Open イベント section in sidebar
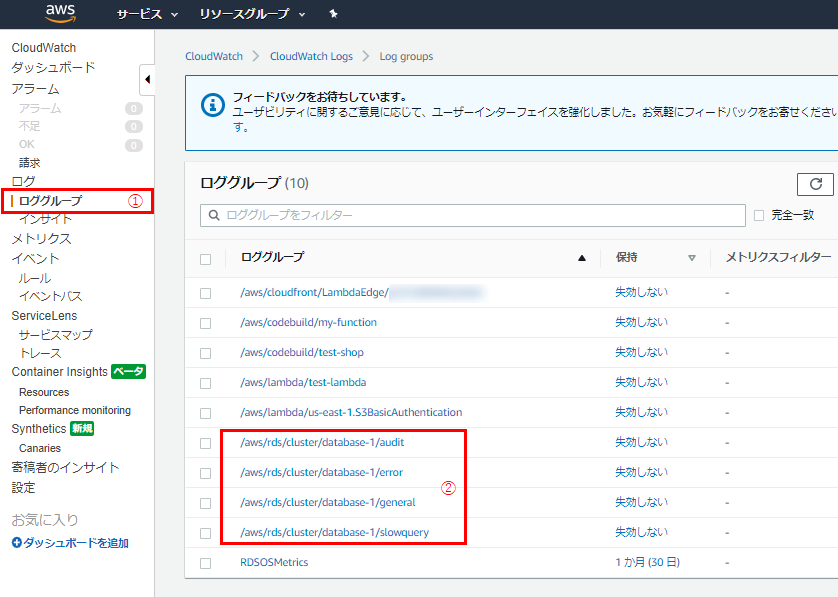This screenshot has width=838, height=597. coord(35,258)
